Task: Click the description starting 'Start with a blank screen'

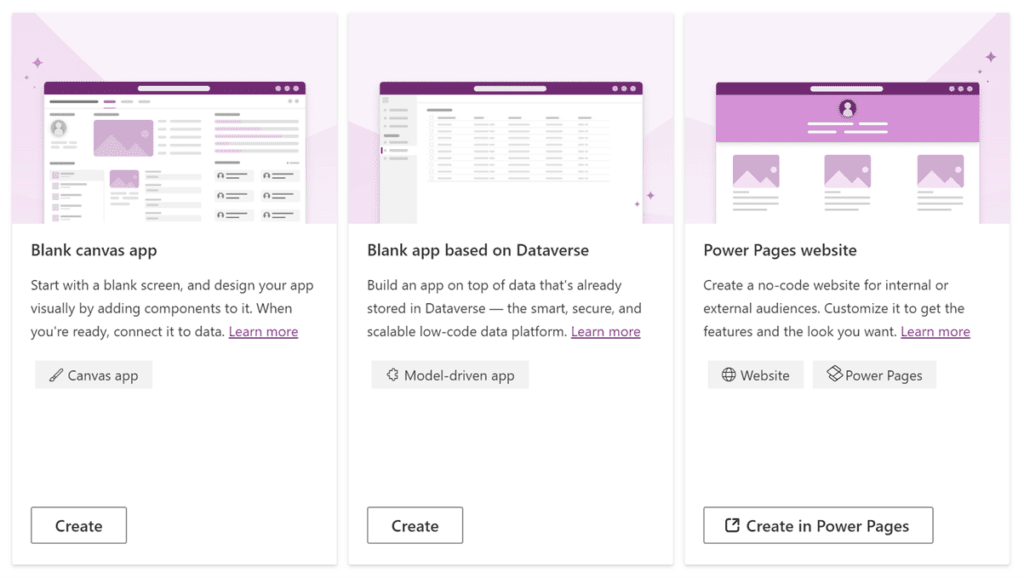Action: click(172, 308)
